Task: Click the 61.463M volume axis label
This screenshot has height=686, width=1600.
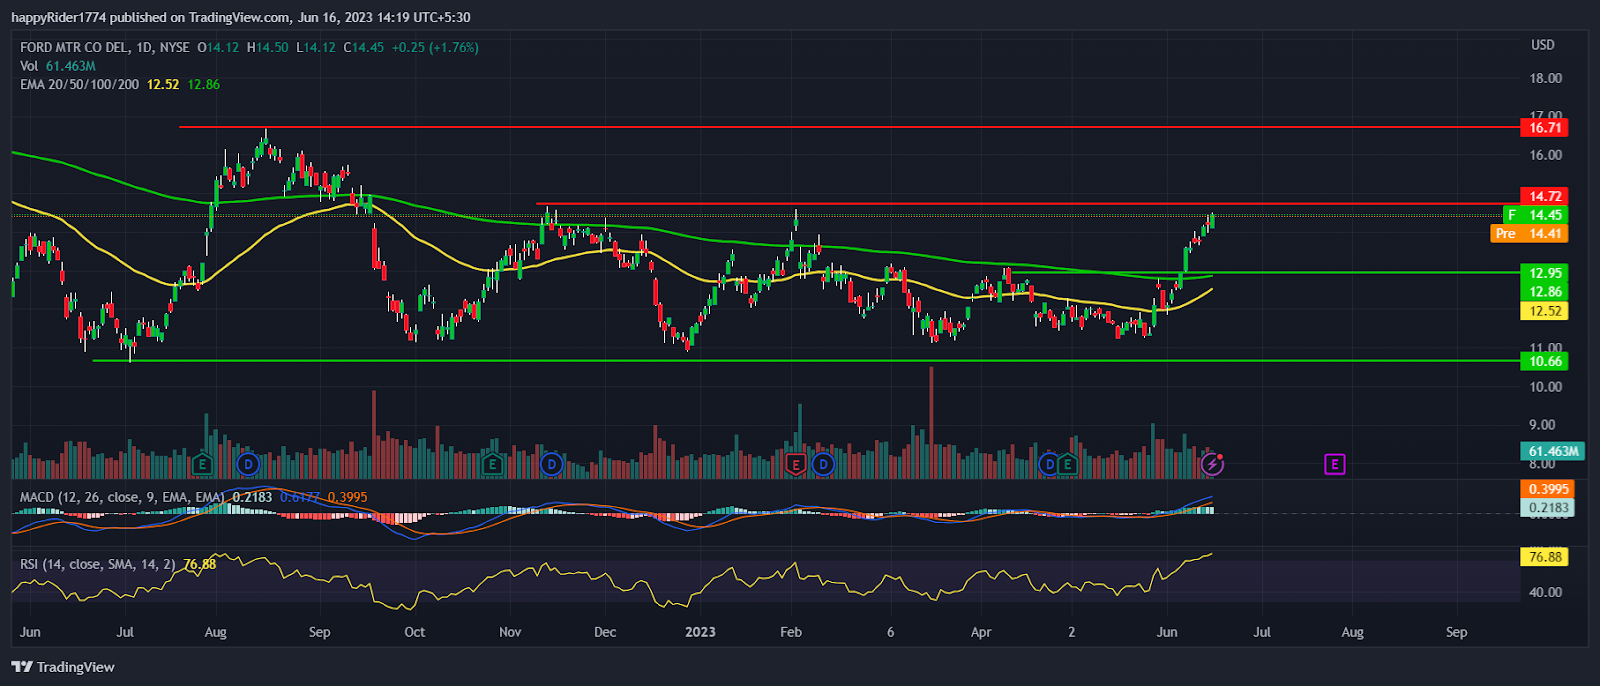Action: (x=1553, y=451)
